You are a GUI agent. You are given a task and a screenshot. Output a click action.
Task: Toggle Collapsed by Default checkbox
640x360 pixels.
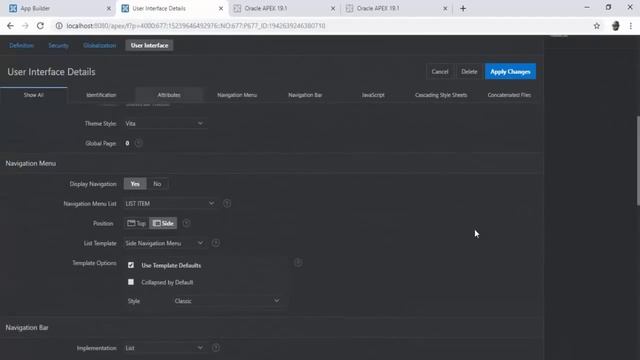tap(131, 282)
